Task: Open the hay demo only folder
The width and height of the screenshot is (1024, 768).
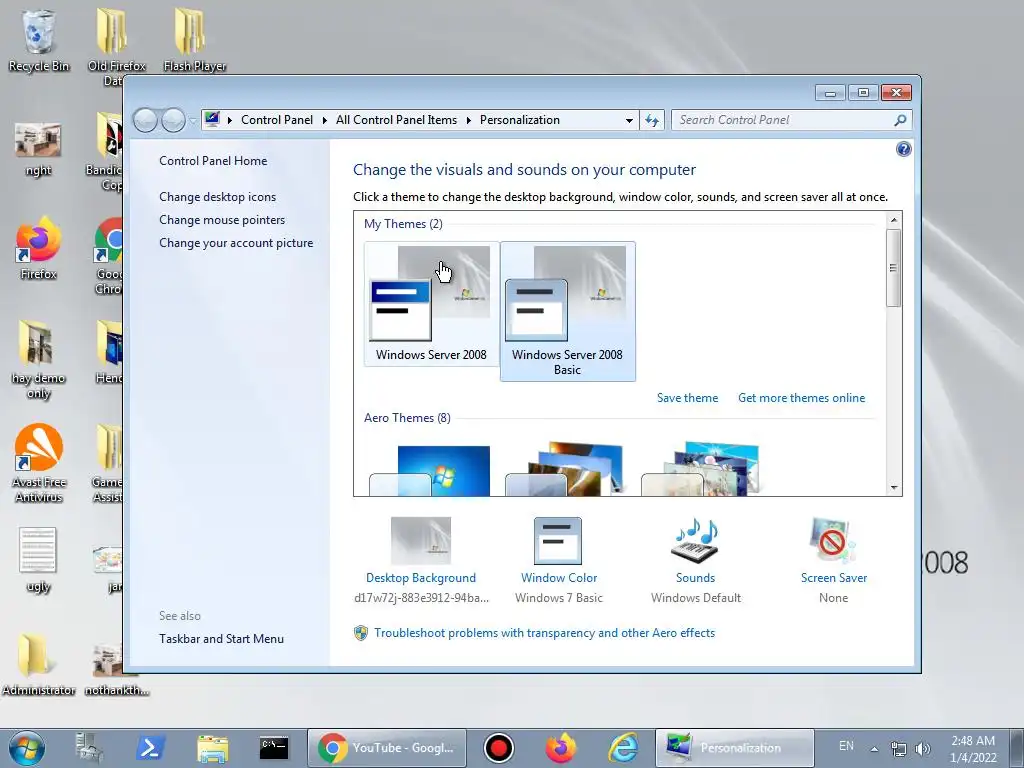Action: [38, 359]
